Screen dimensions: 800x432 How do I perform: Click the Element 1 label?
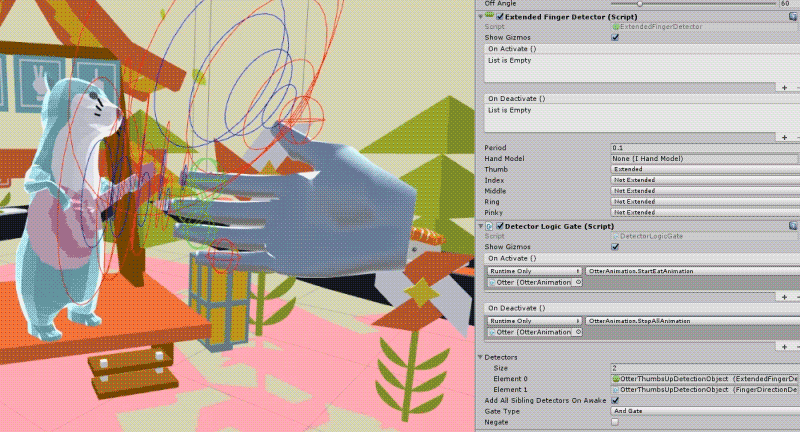tap(510, 390)
